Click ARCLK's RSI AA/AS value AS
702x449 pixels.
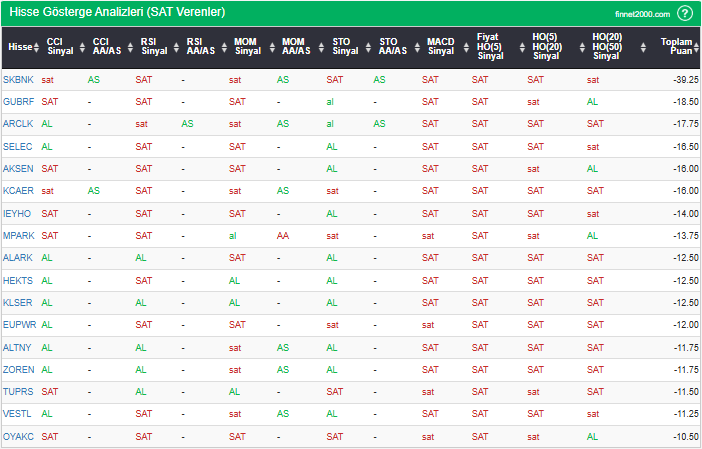(187, 124)
